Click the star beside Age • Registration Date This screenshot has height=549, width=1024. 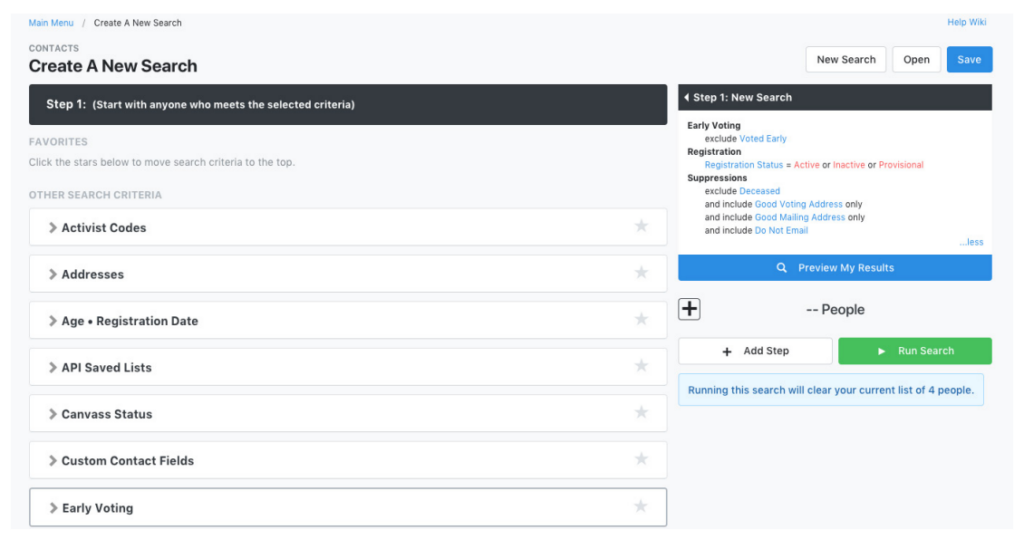(x=641, y=319)
